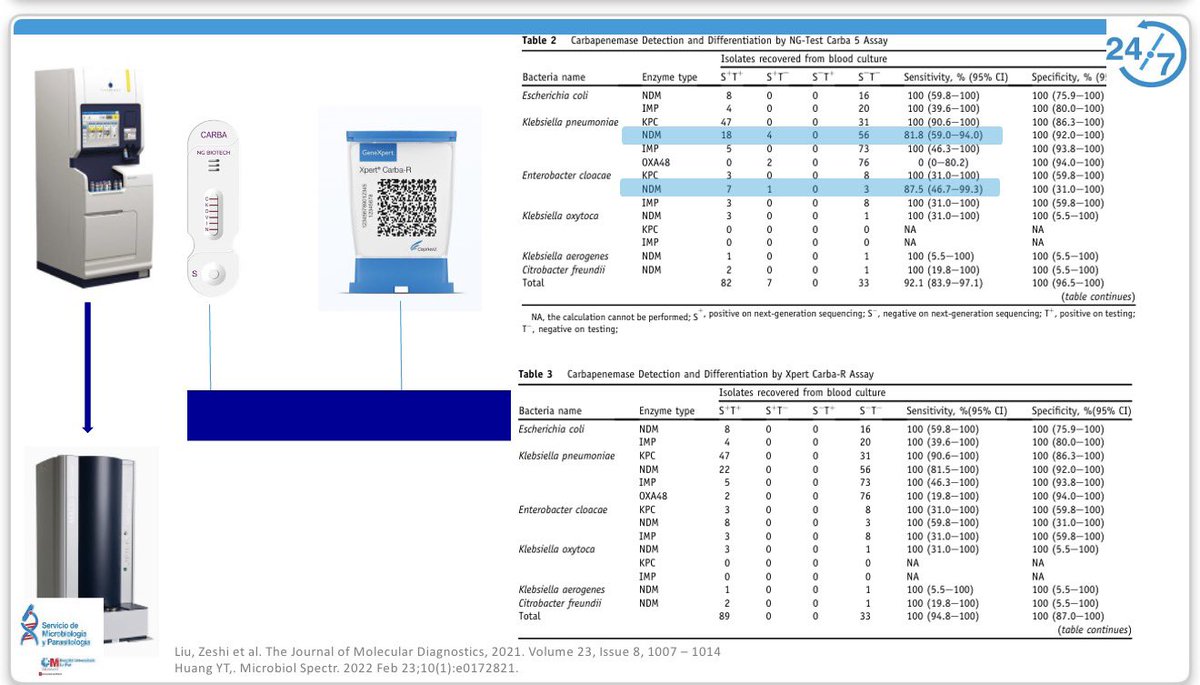Screen dimensions: 1200x685
Task: Click Citrobacter freundii in Table 3
Action: pyautogui.click(x=560, y=604)
